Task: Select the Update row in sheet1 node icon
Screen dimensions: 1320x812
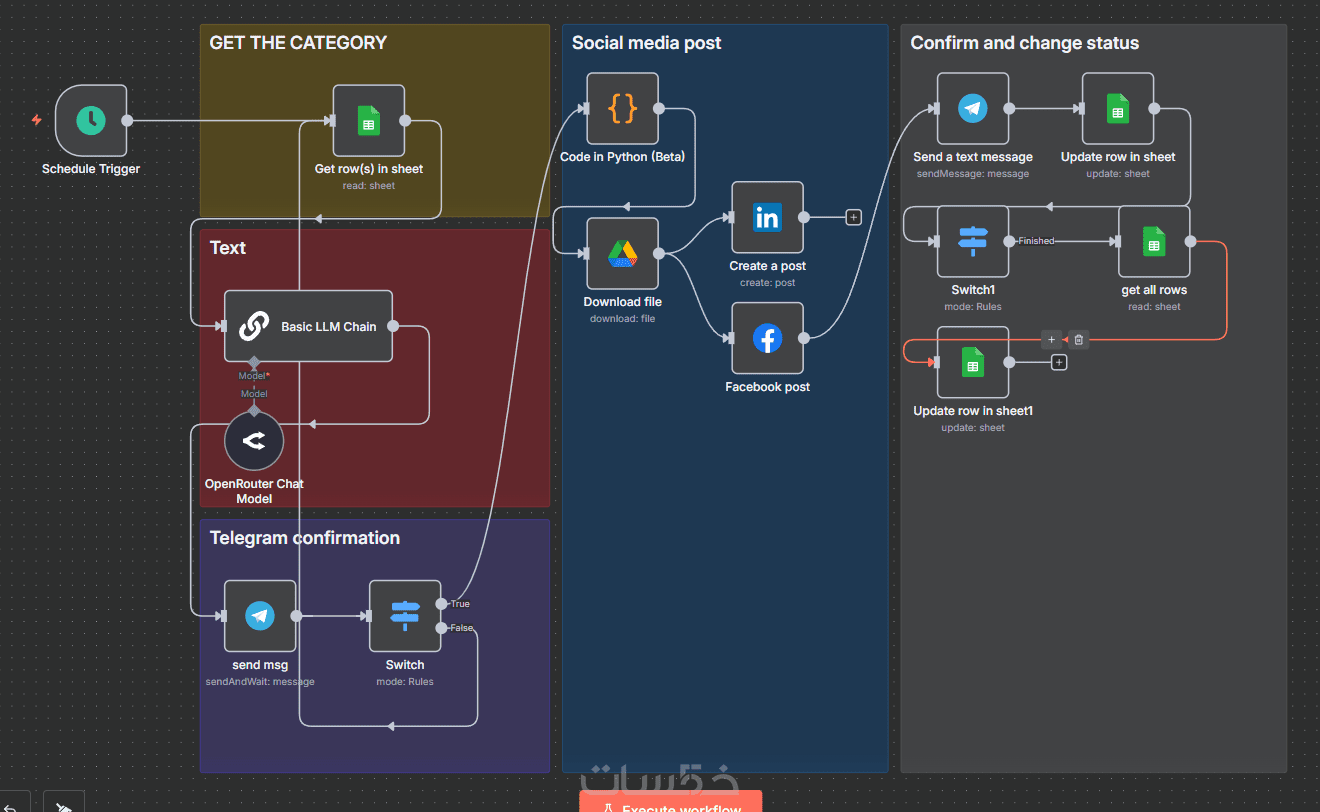Action: tap(973, 362)
